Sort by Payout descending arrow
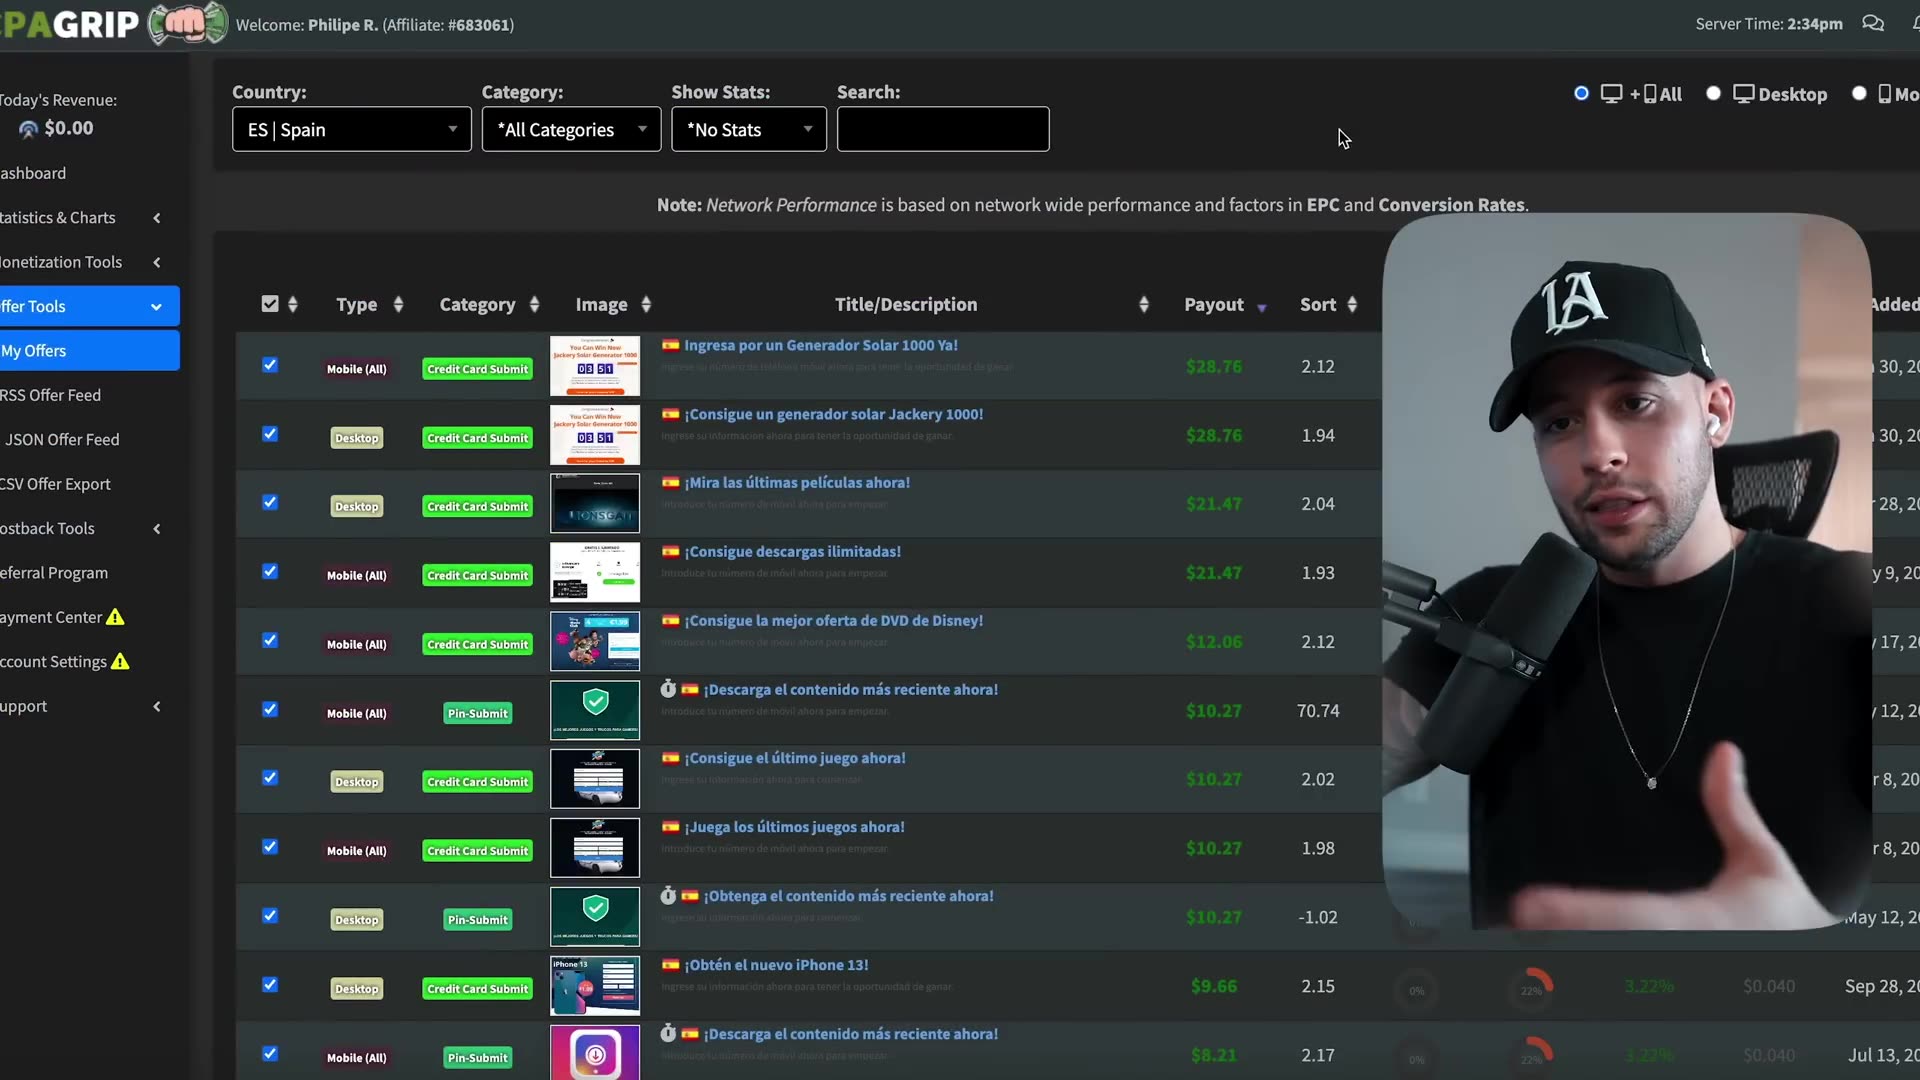 [1262, 307]
